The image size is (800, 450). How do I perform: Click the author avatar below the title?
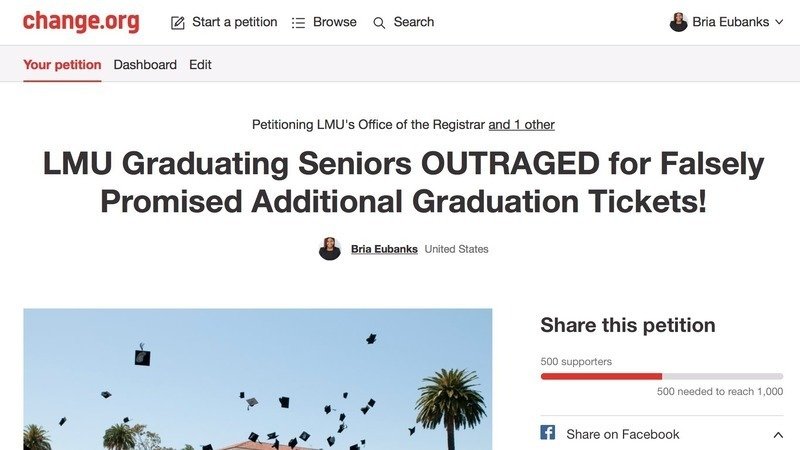click(x=330, y=249)
